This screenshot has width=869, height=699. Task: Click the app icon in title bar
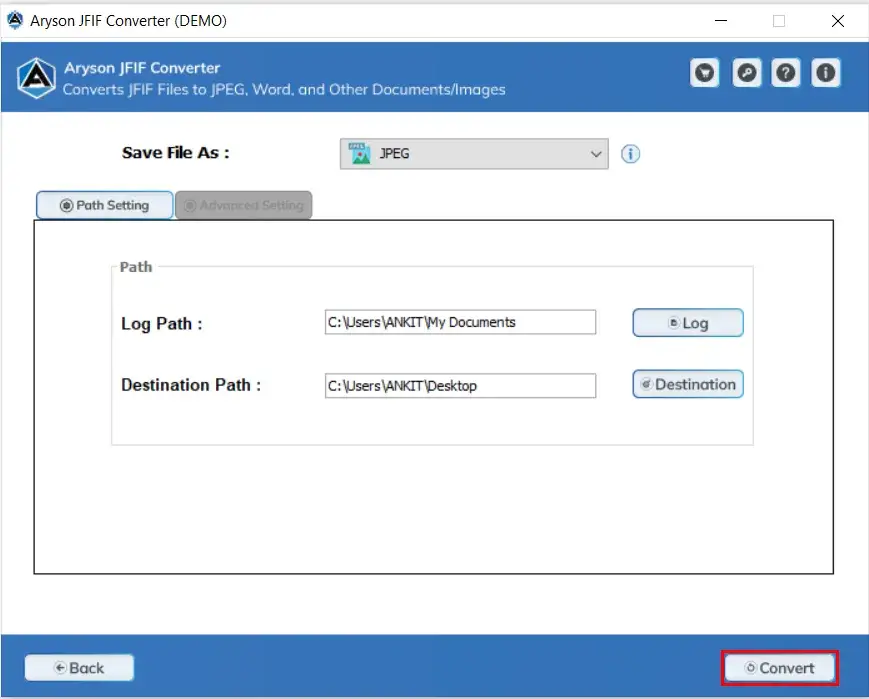[15, 21]
